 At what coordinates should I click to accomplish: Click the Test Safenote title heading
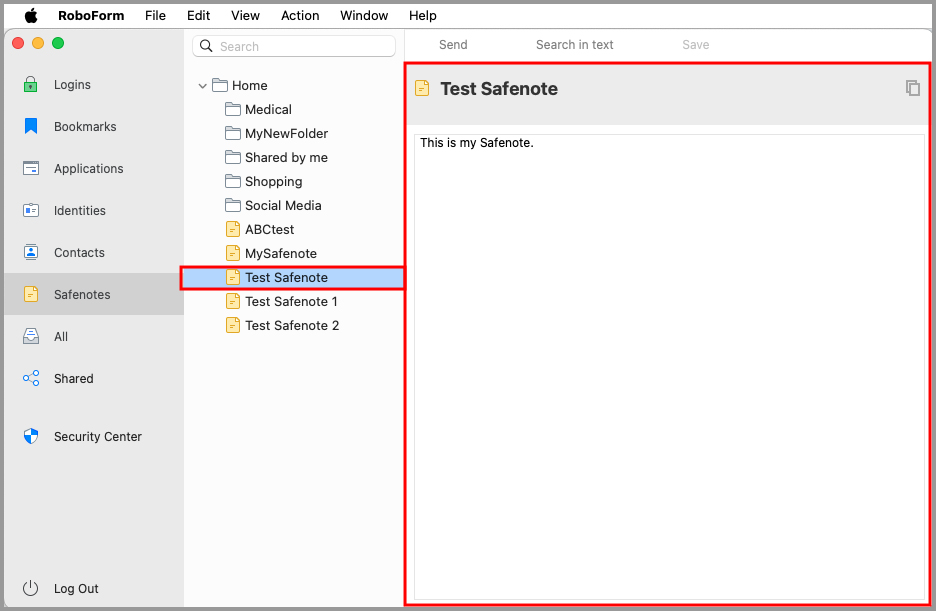(x=499, y=88)
